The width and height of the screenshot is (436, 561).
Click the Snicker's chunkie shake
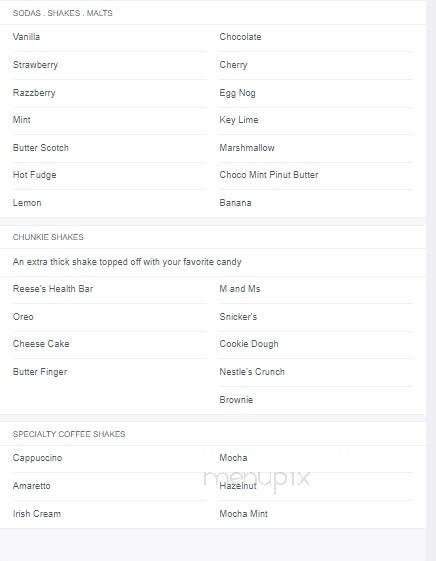tap(238, 317)
